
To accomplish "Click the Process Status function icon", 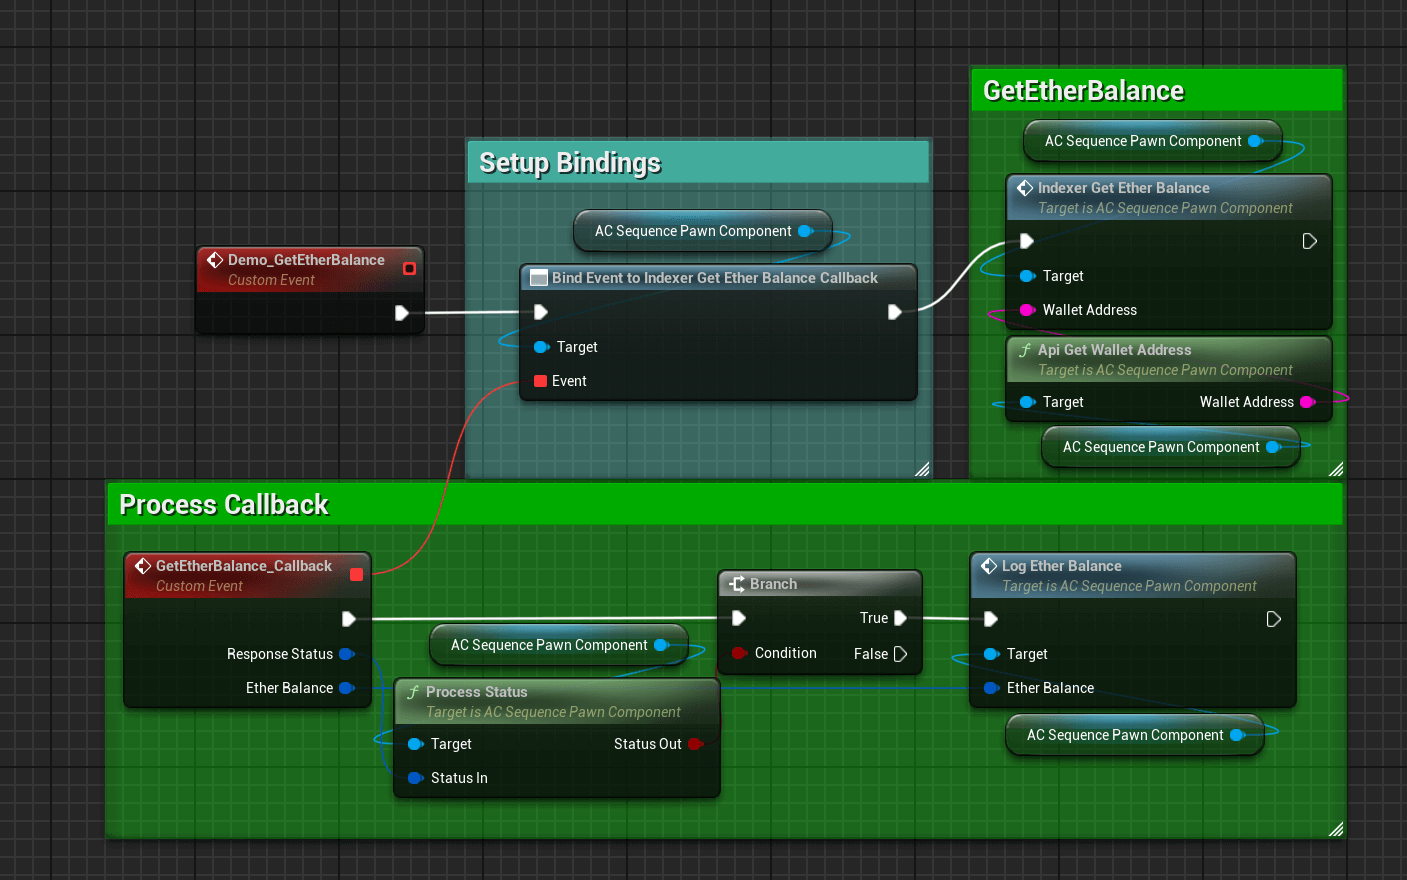I will [x=413, y=692].
